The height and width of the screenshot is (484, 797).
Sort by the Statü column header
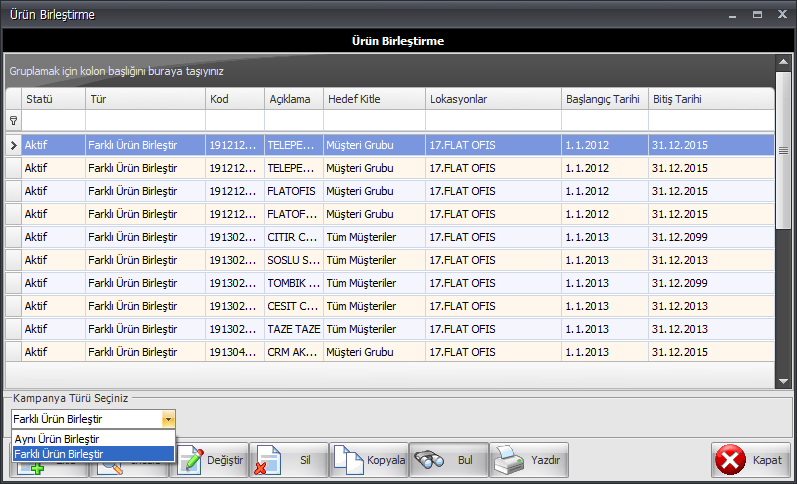[53, 99]
